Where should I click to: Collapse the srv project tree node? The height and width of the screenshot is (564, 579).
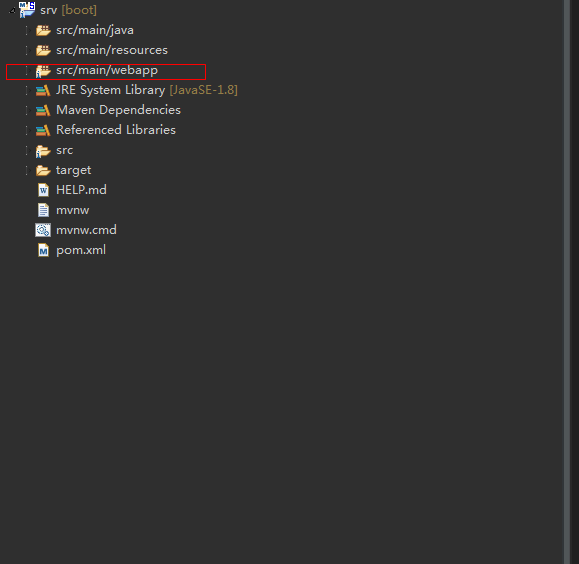click(12, 11)
